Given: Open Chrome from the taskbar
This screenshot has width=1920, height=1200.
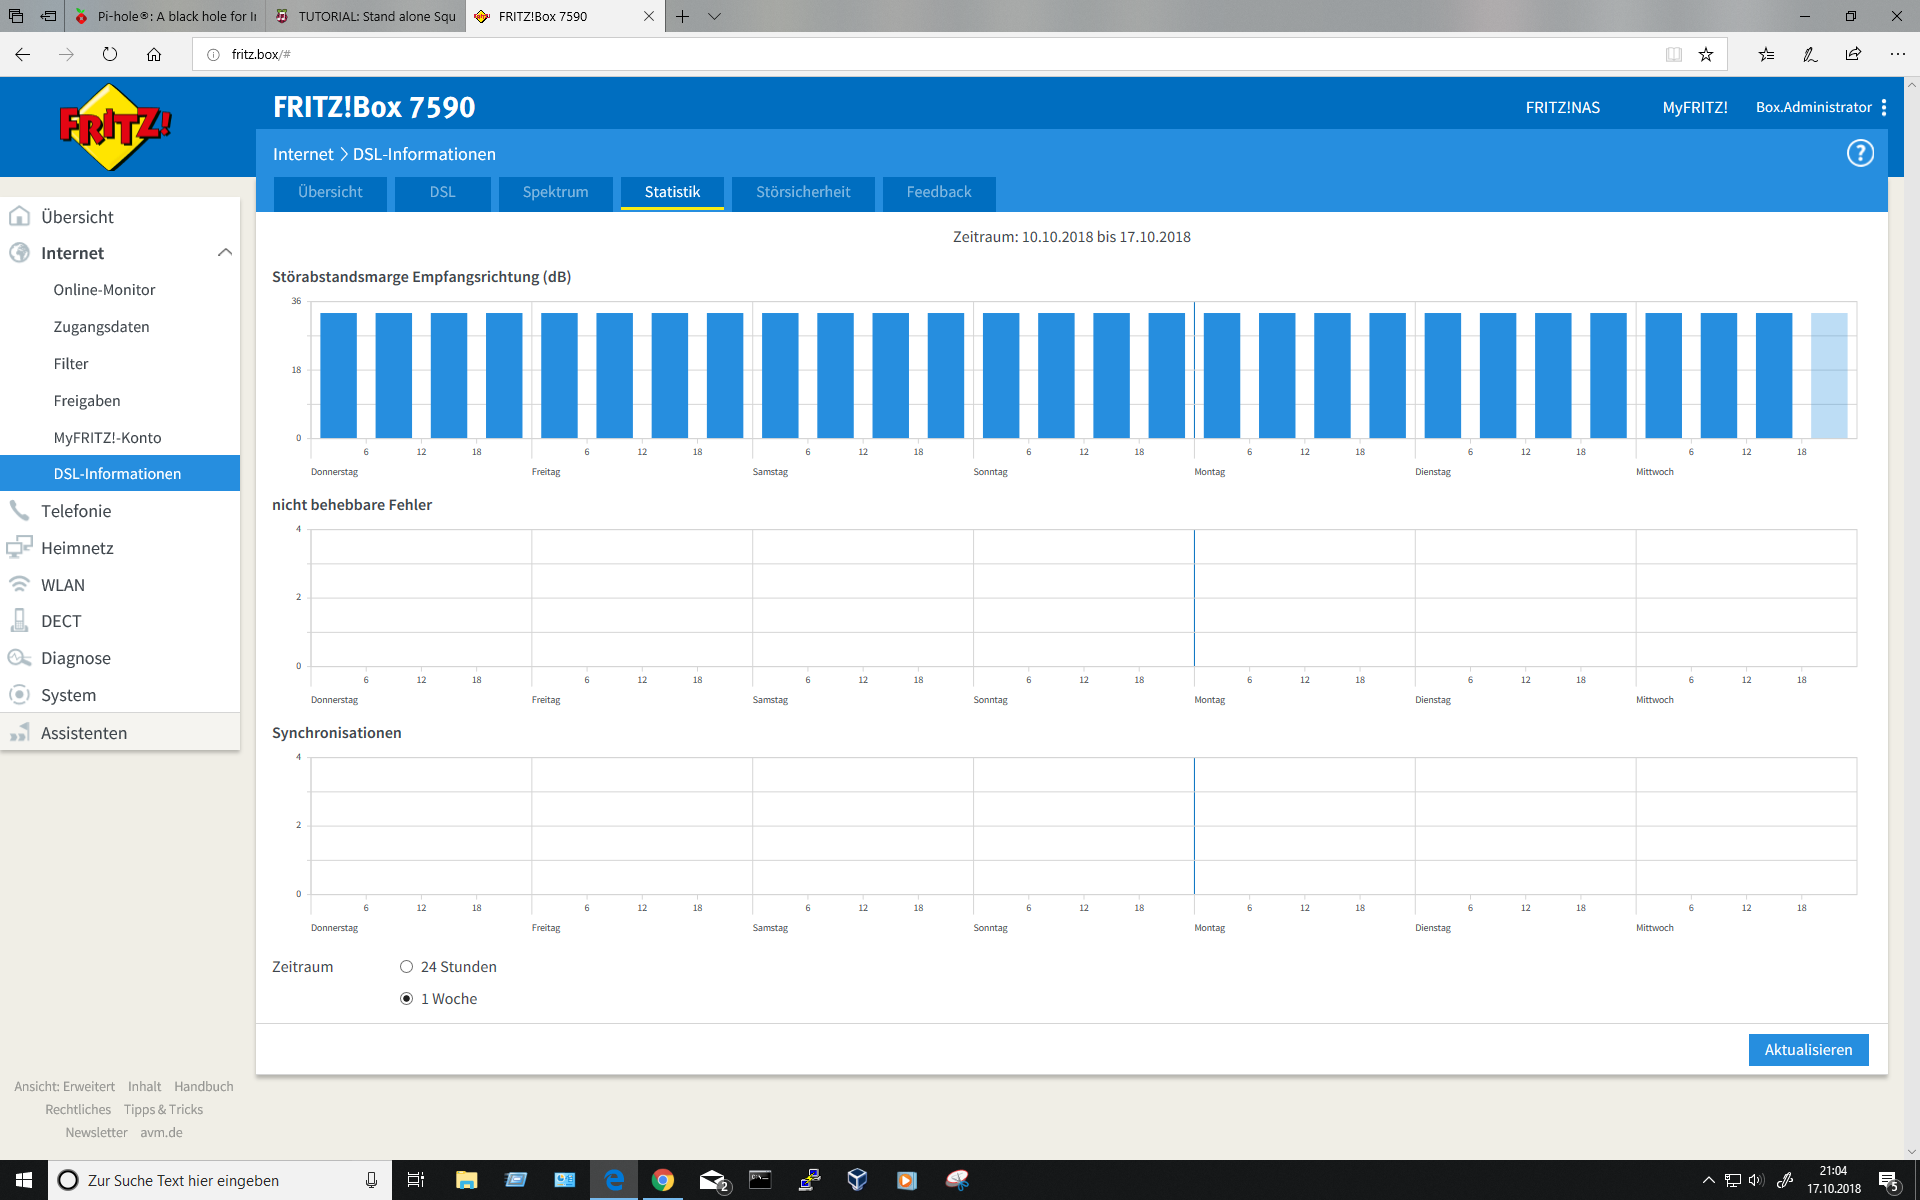Looking at the screenshot, I should click(x=662, y=1180).
